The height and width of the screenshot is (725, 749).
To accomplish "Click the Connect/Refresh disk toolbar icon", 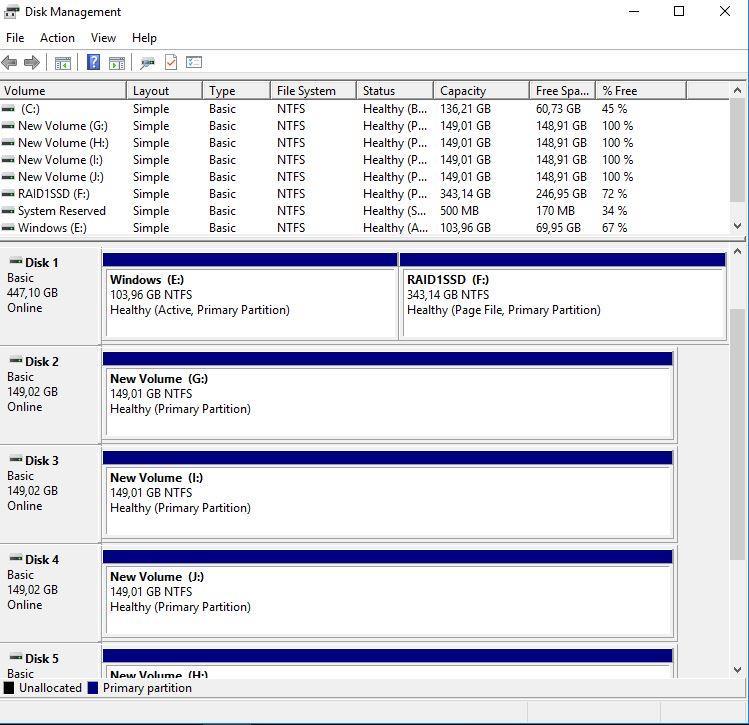I will [x=148, y=63].
